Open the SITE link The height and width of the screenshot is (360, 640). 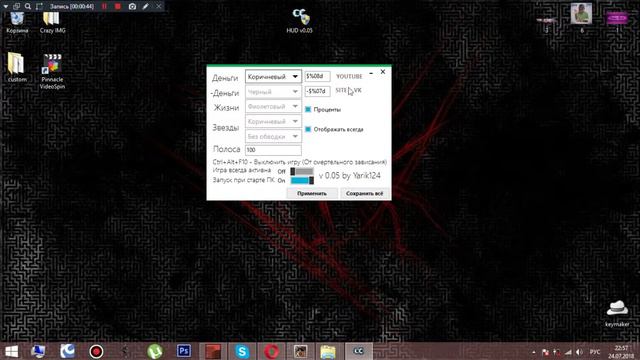(x=341, y=90)
